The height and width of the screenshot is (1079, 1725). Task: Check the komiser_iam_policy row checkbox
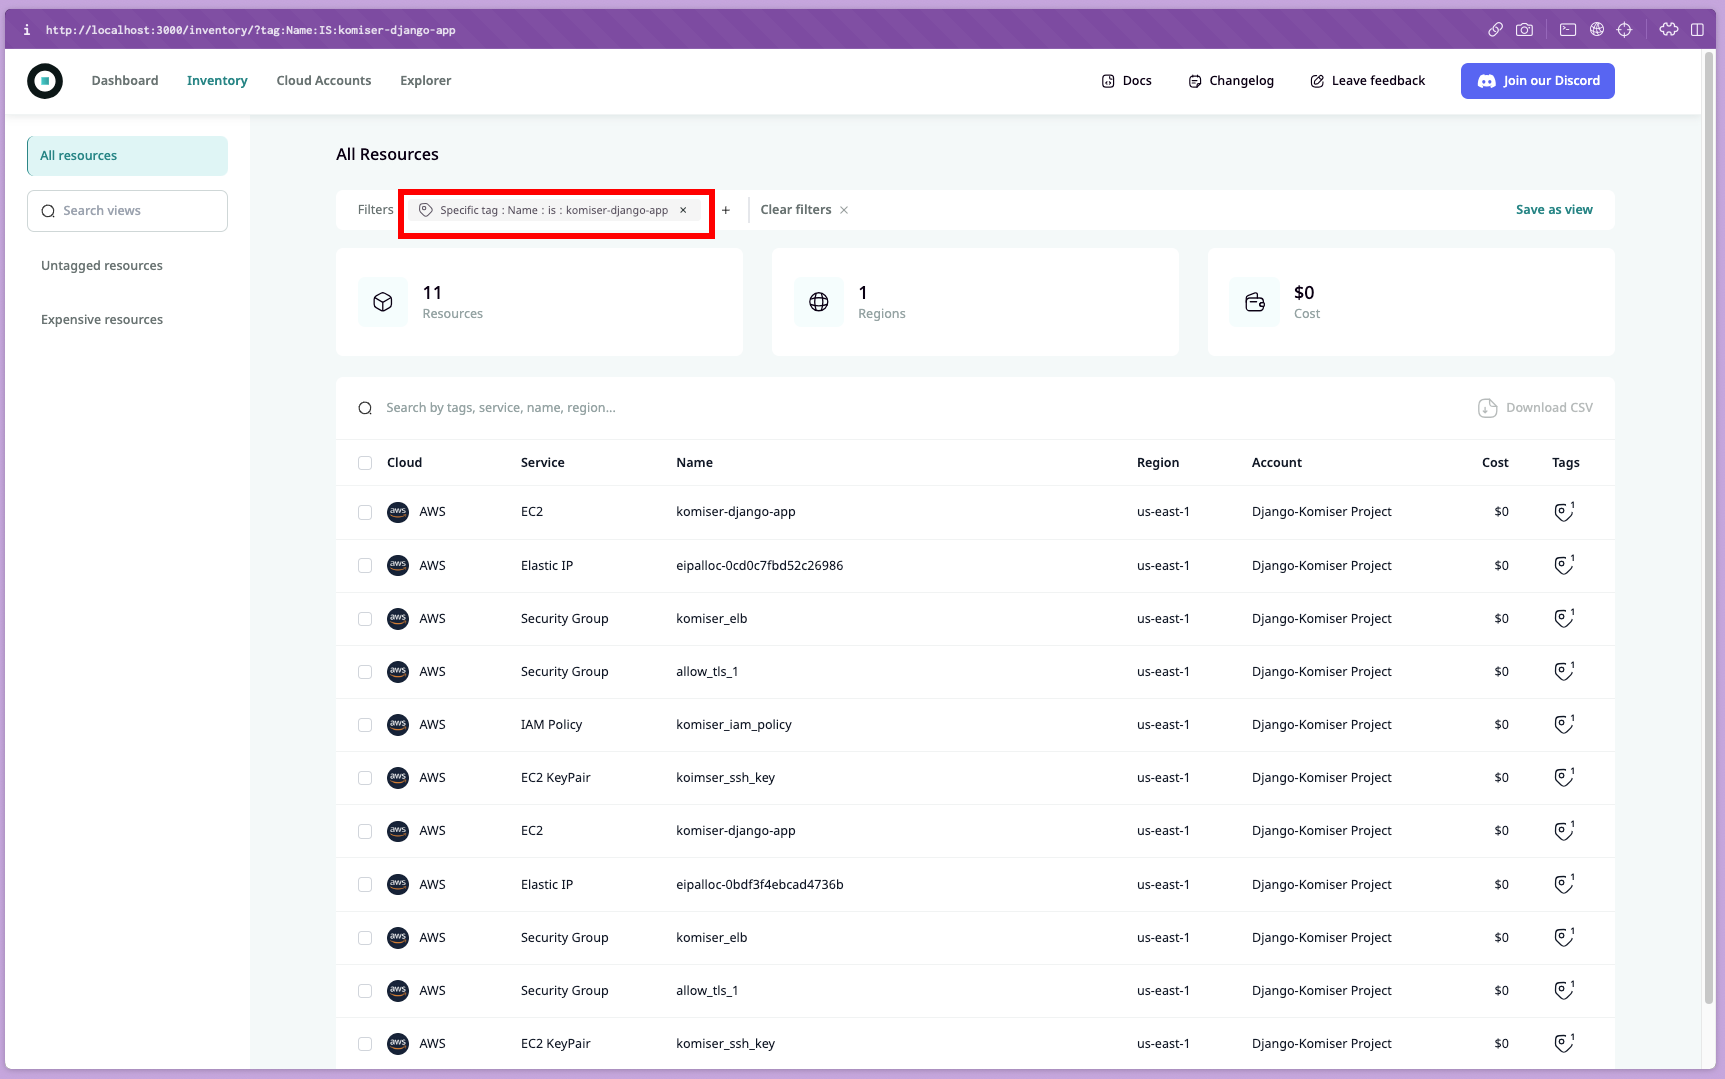365,725
